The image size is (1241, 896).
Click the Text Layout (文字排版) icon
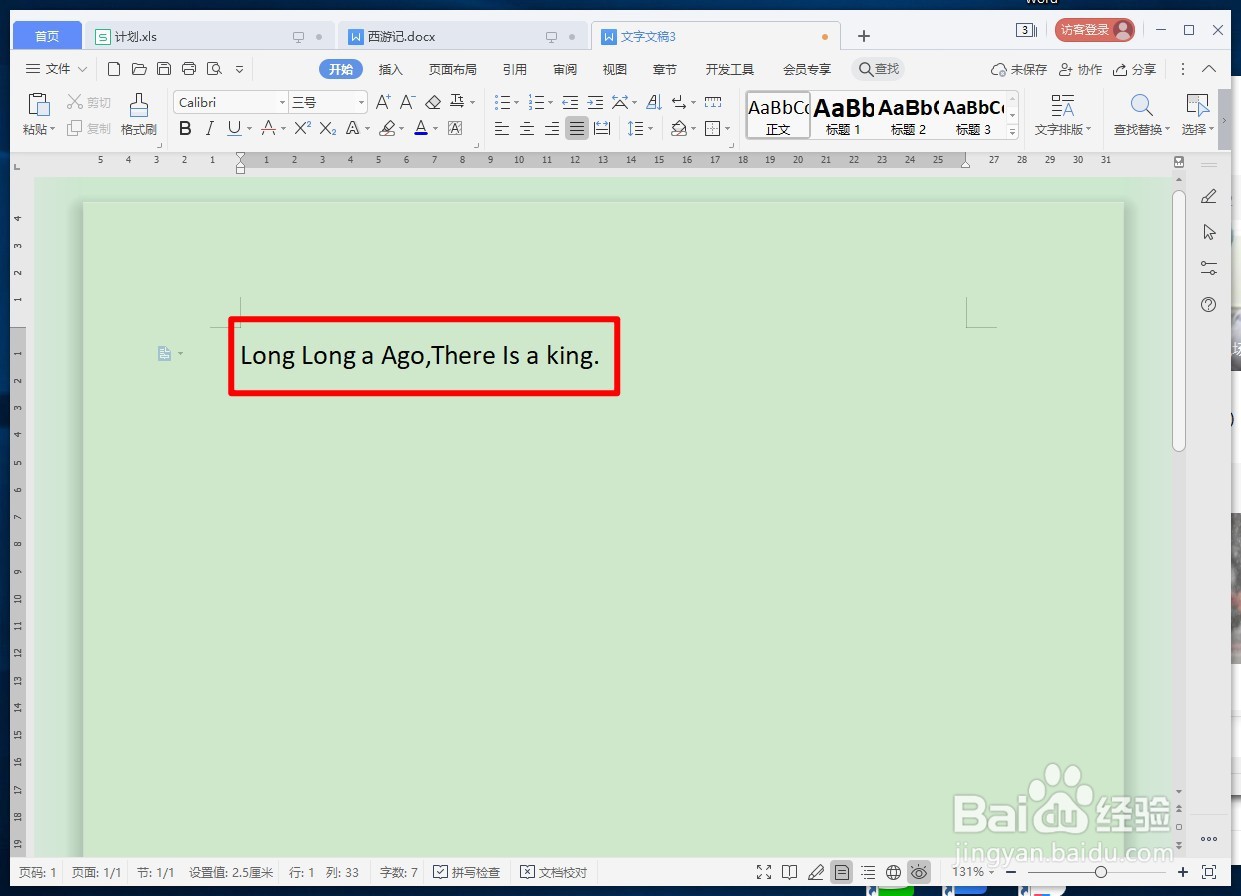click(x=1063, y=105)
